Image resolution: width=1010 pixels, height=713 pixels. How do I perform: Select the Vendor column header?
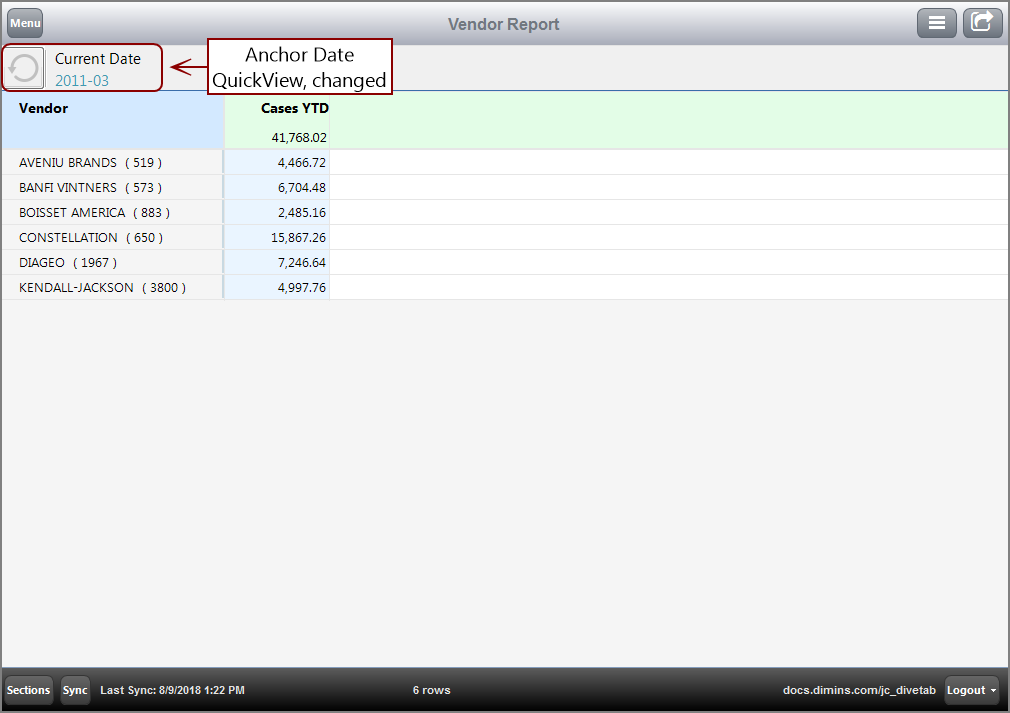point(43,108)
